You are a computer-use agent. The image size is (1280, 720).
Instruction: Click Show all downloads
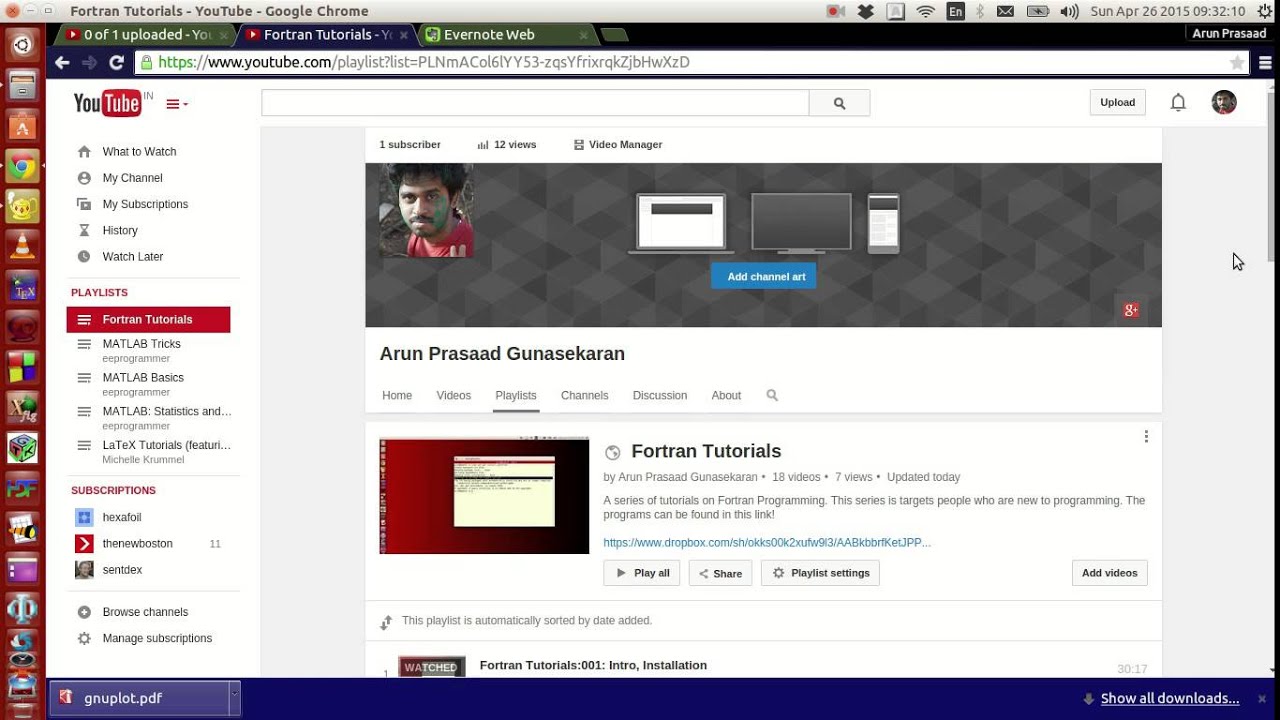point(1170,698)
